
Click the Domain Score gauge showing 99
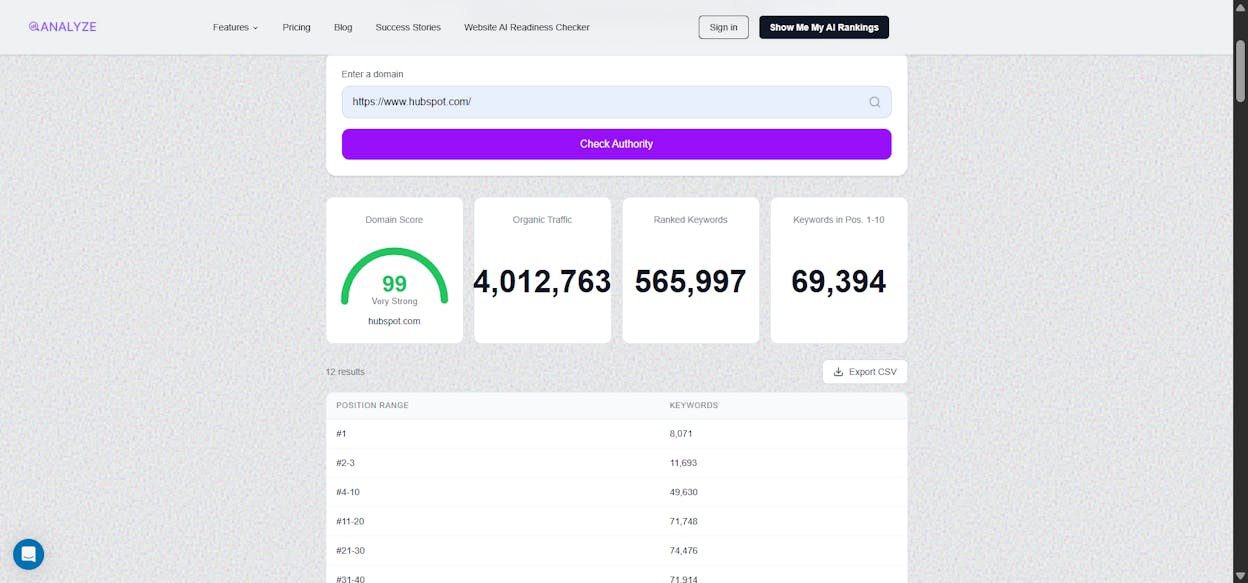tap(394, 277)
